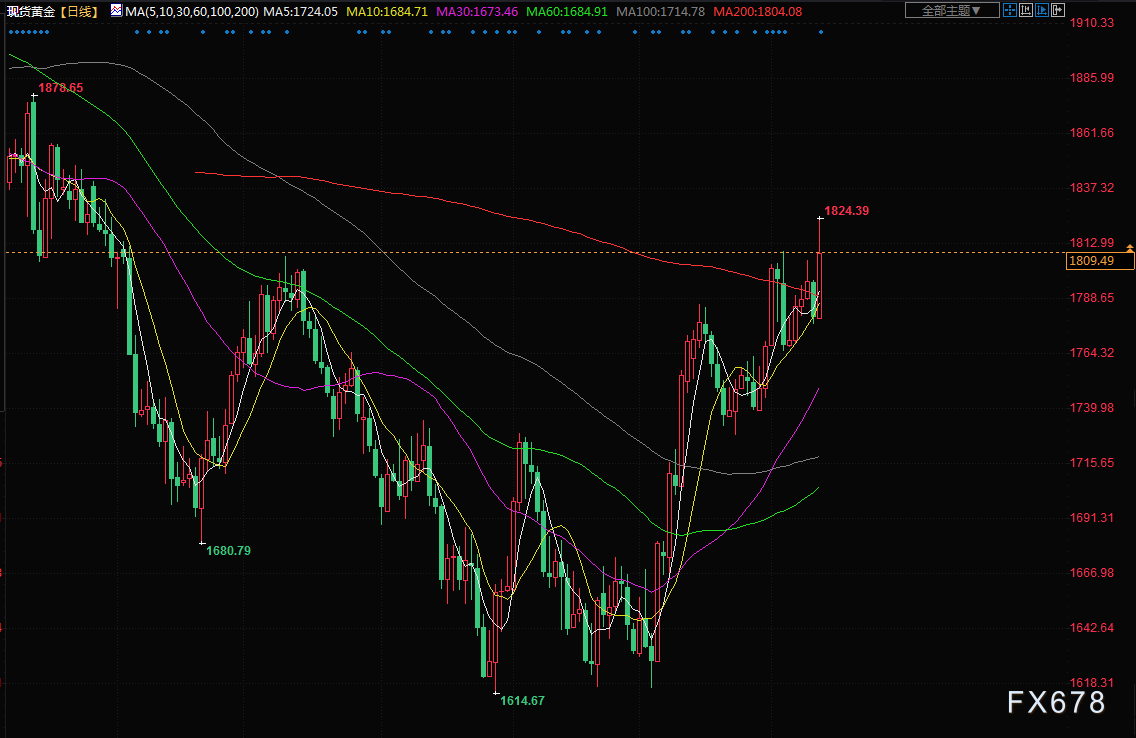Click the 1666.98 price axis label
The width and height of the screenshot is (1136, 738).
[1092, 573]
